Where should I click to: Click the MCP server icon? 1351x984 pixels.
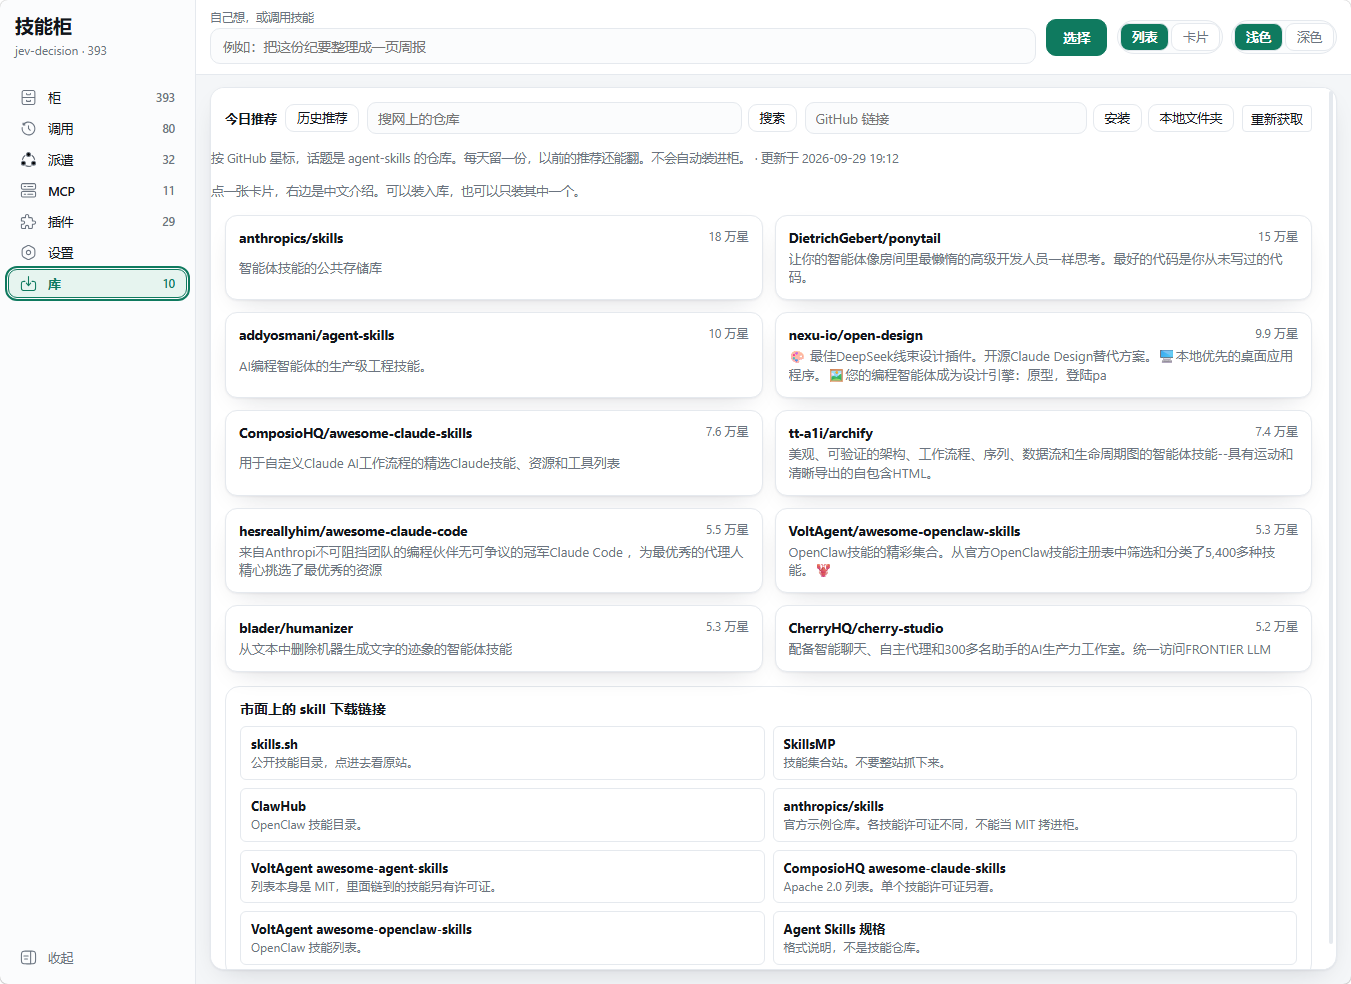point(28,191)
